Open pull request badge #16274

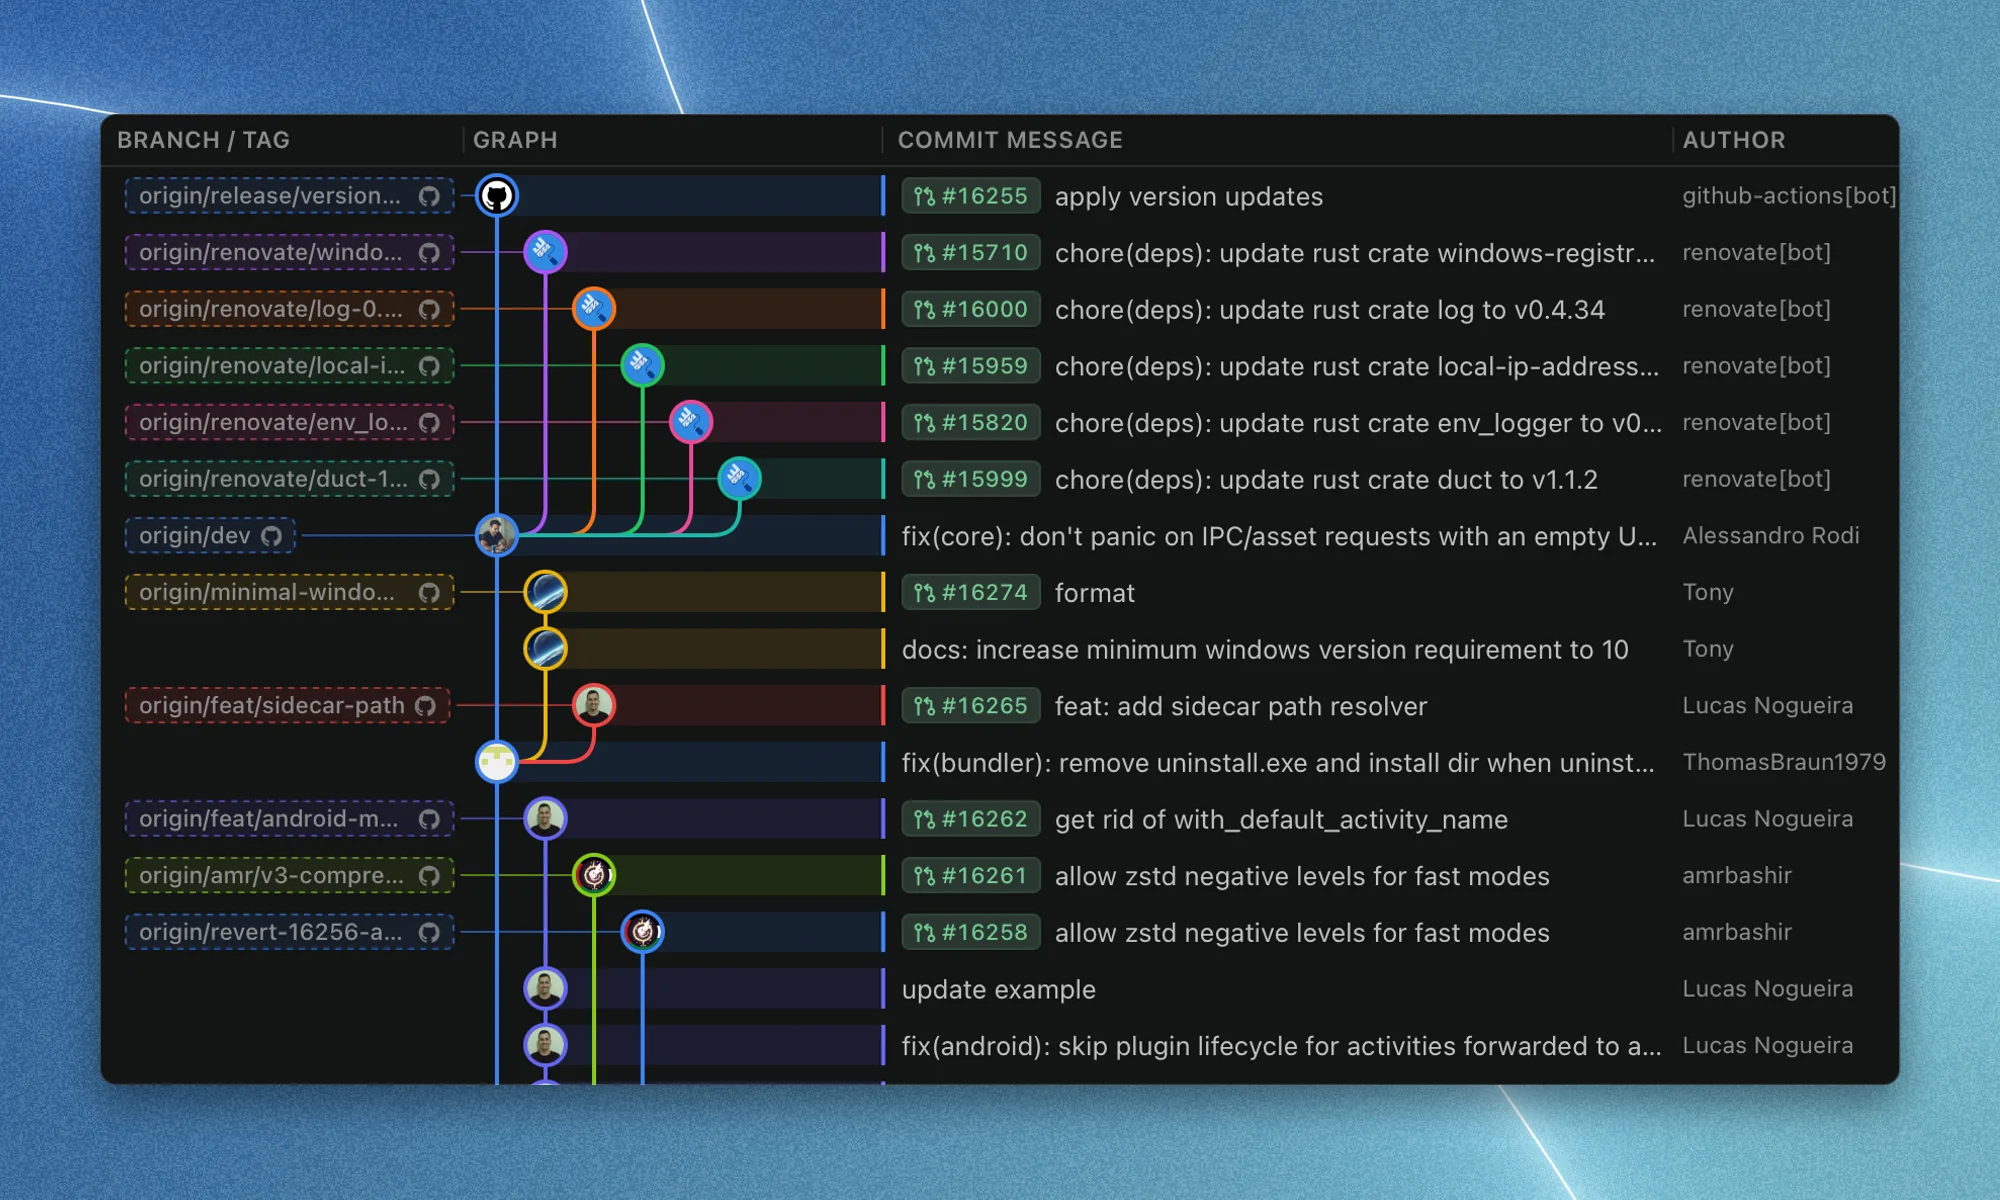pyautogui.click(x=970, y=592)
